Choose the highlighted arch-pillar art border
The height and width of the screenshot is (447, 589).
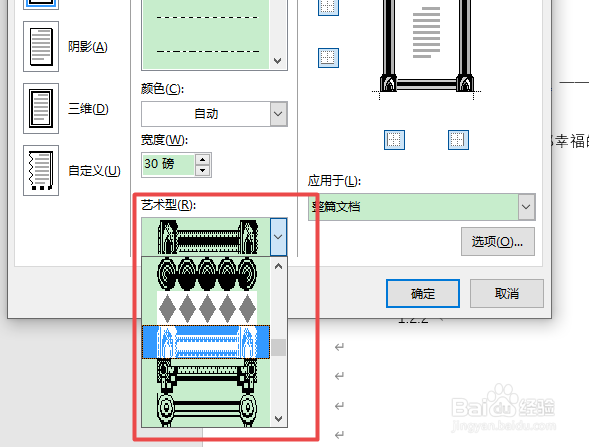click(x=206, y=342)
